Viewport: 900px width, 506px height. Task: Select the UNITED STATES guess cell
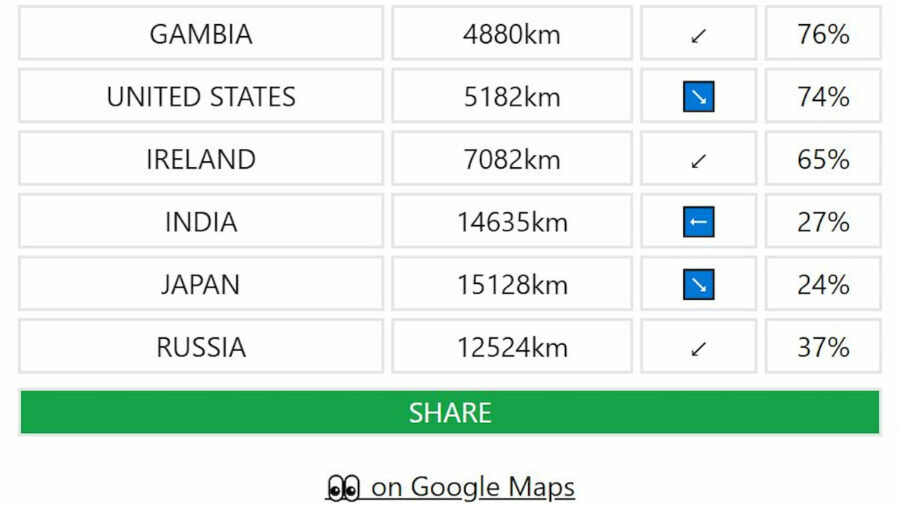click(201, 96)
